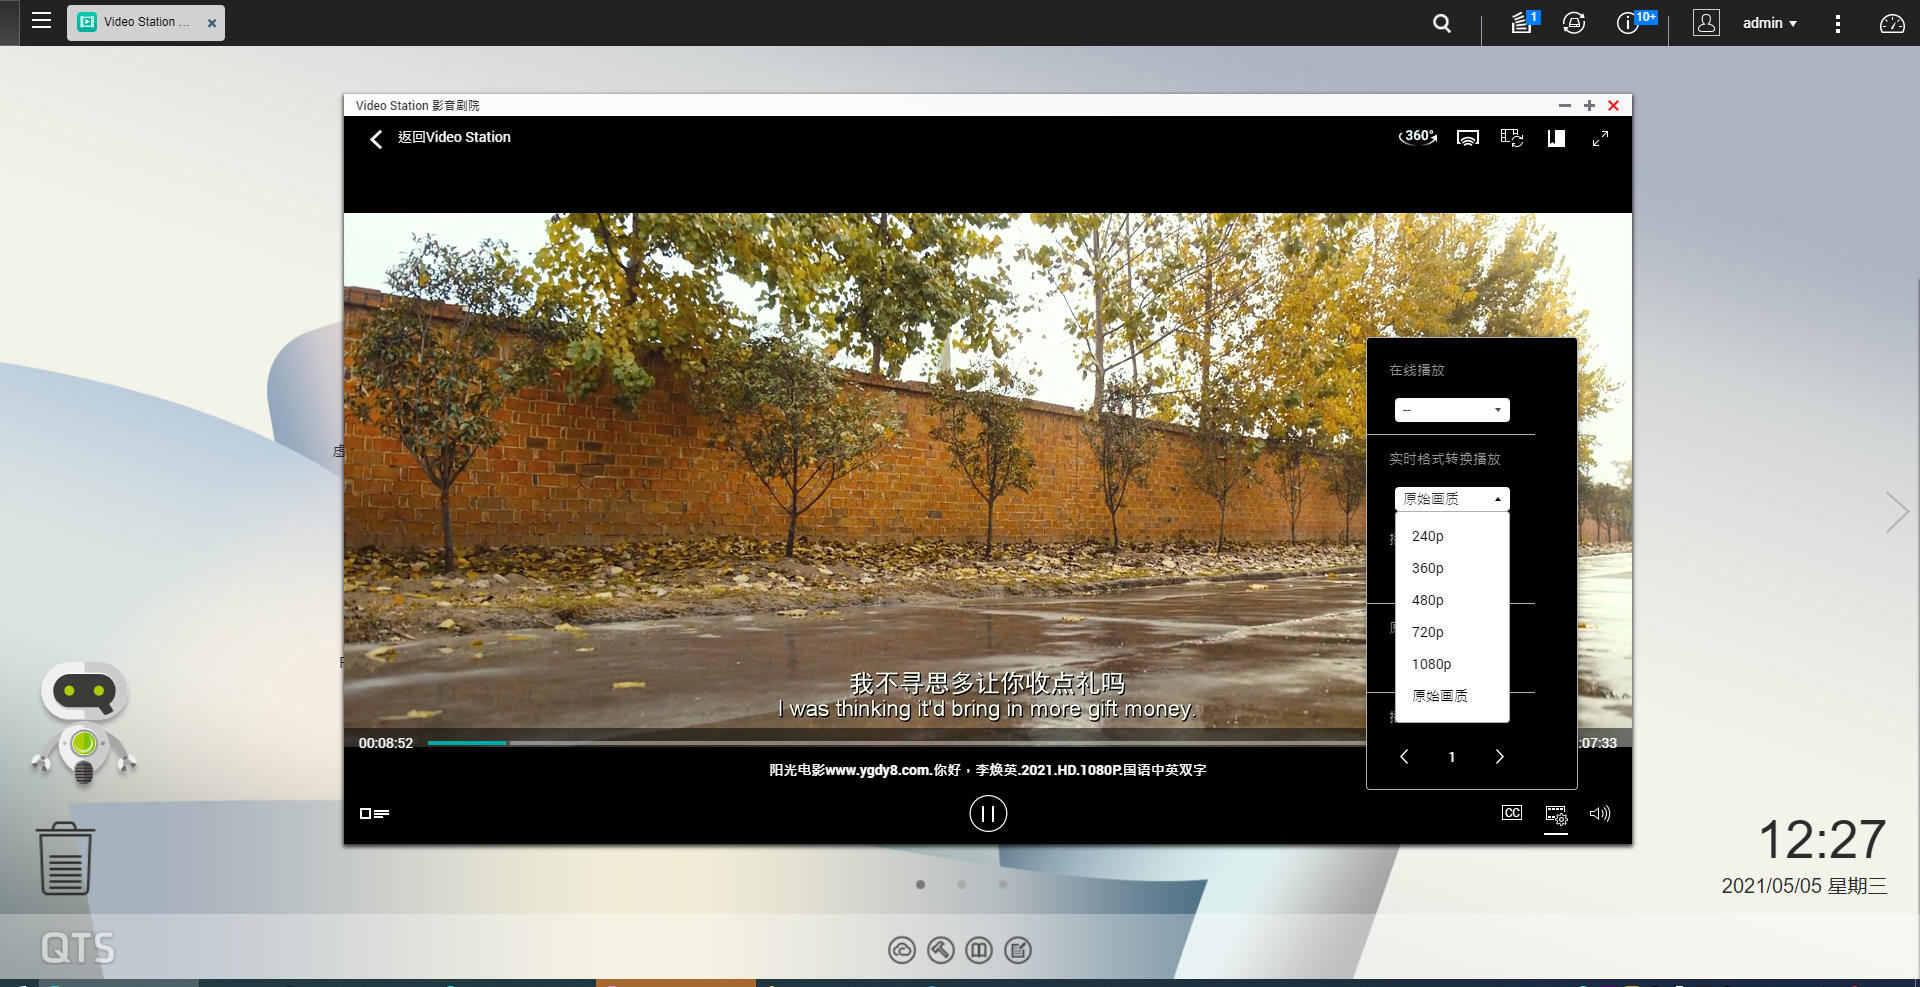Open the dashboard gauge icon
The image size is (1920, 987).
click(1892, 23)
